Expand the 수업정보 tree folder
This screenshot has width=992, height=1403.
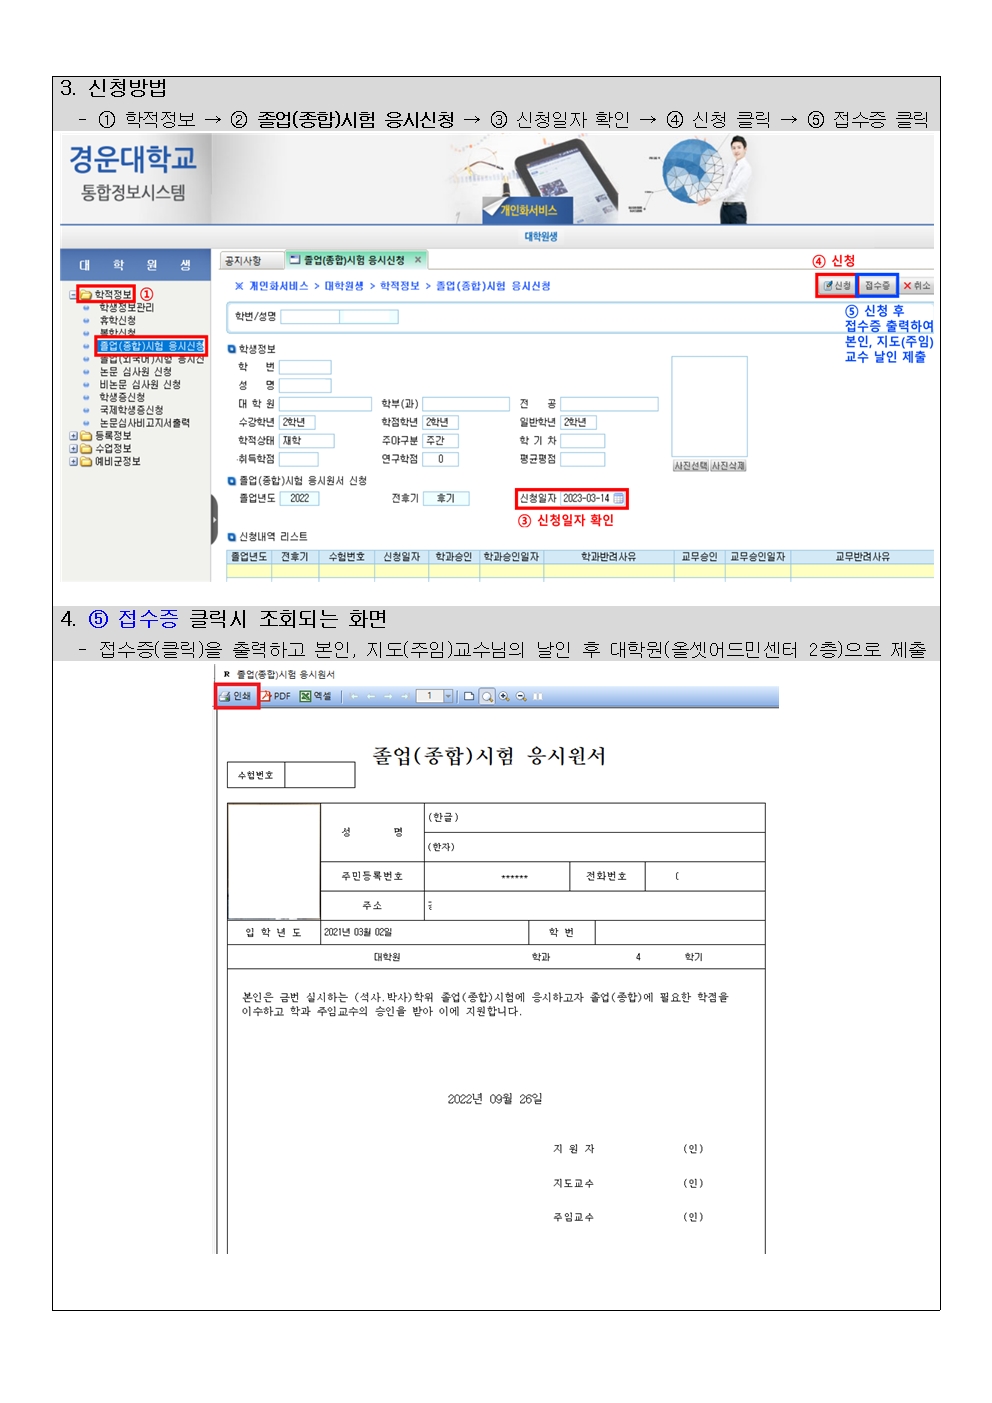pos(74,449)
